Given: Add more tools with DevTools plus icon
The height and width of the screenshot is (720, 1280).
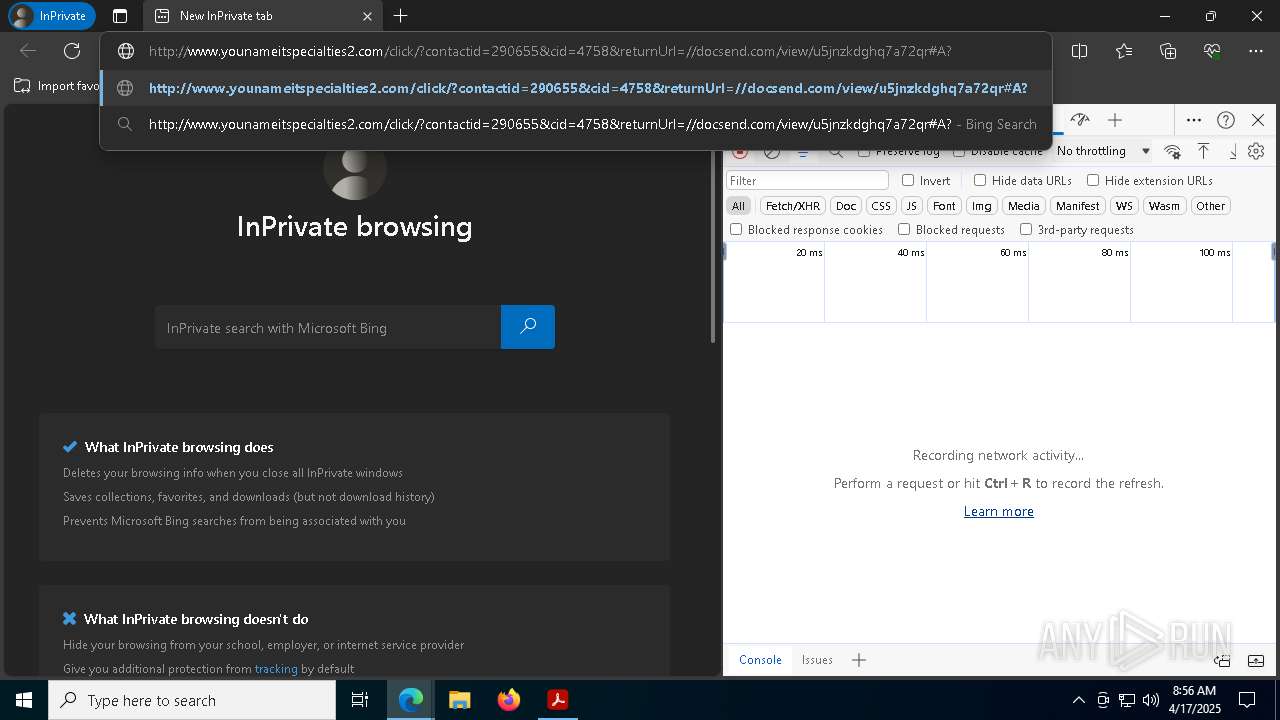Looking at the screenshot, I should tap(1115, 120).
